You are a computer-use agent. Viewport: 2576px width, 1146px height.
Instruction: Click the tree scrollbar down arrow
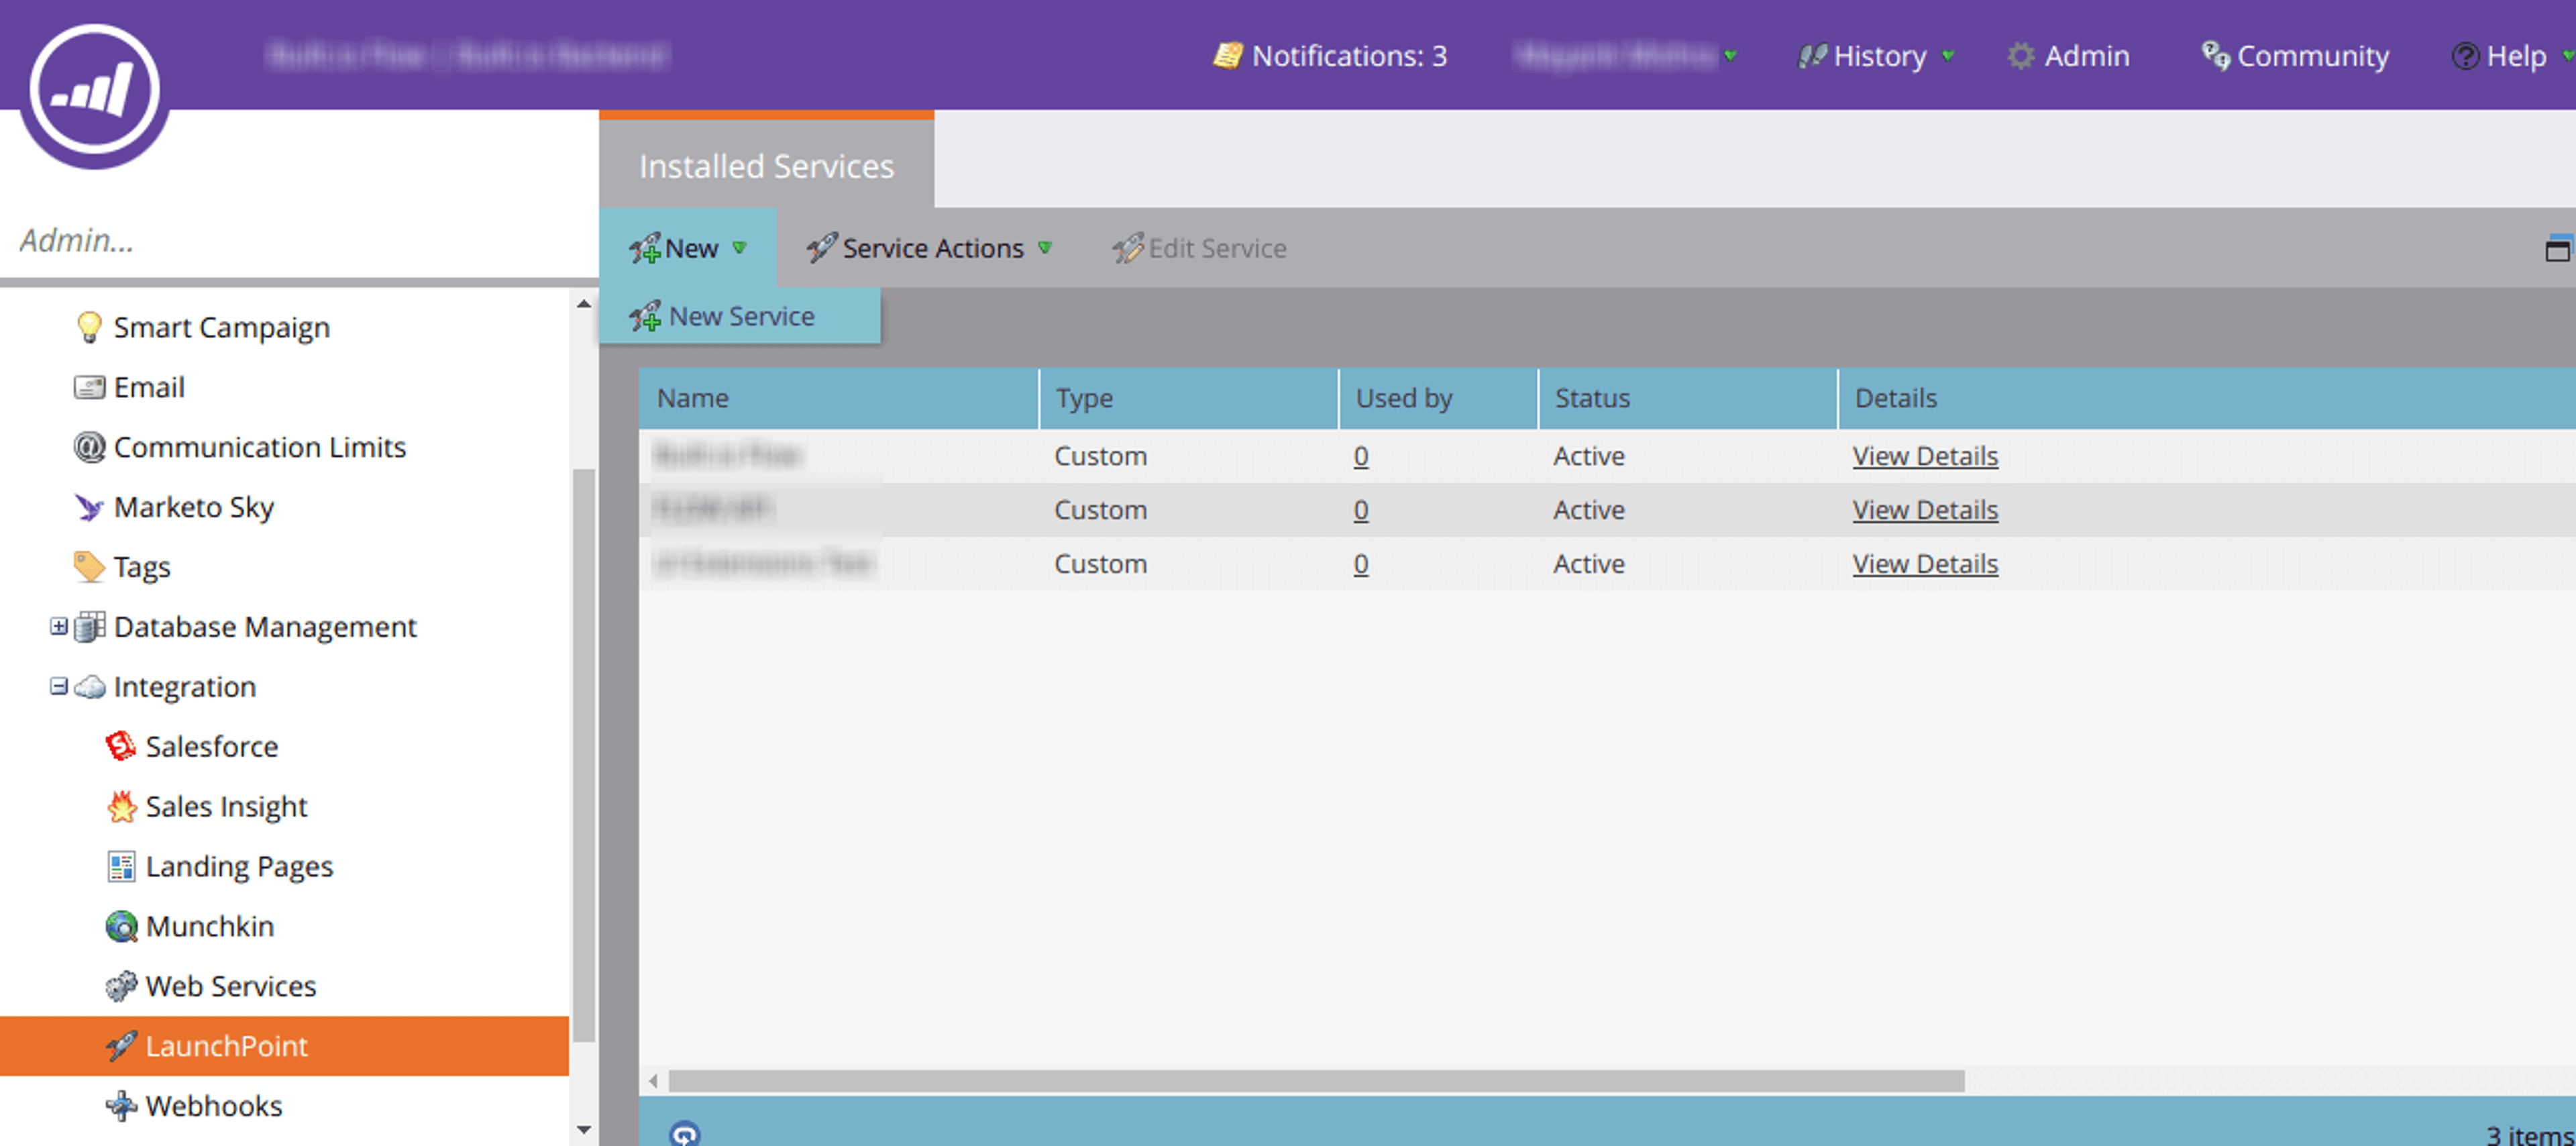pos(584,1130)
